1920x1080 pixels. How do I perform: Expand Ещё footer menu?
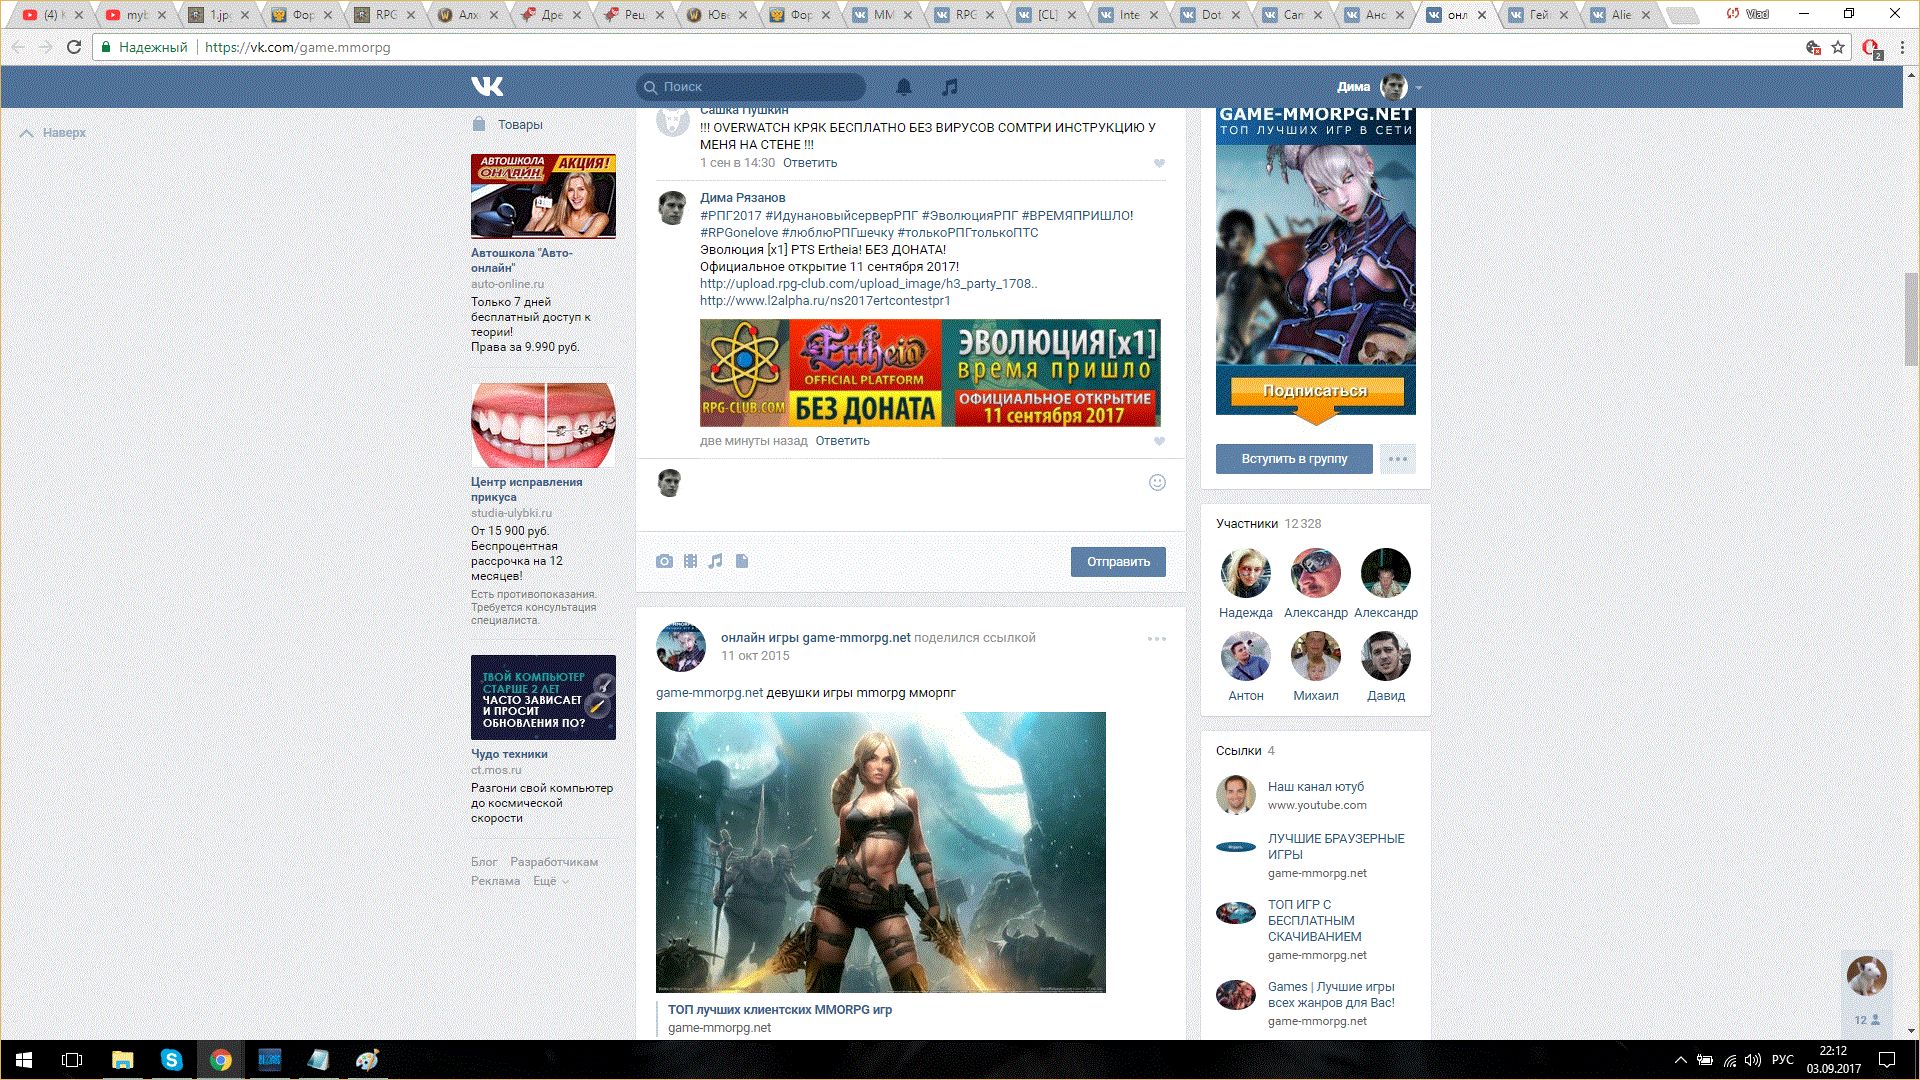tap(550, 881)
